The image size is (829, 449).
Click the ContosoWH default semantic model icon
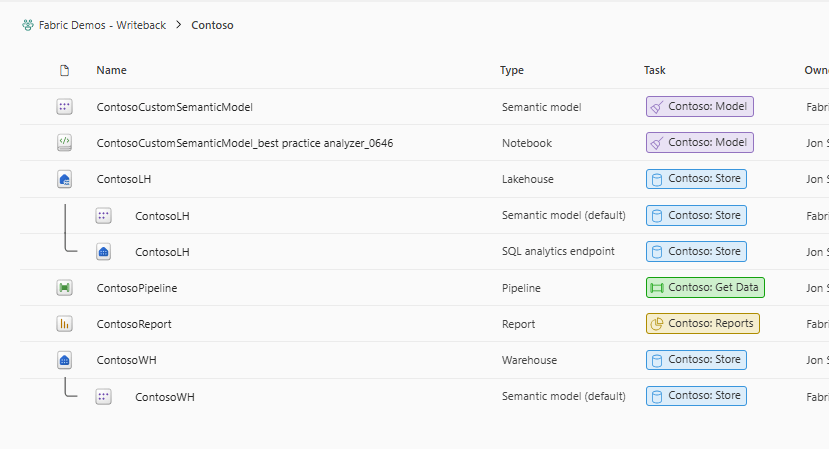[x=103, y=397]
